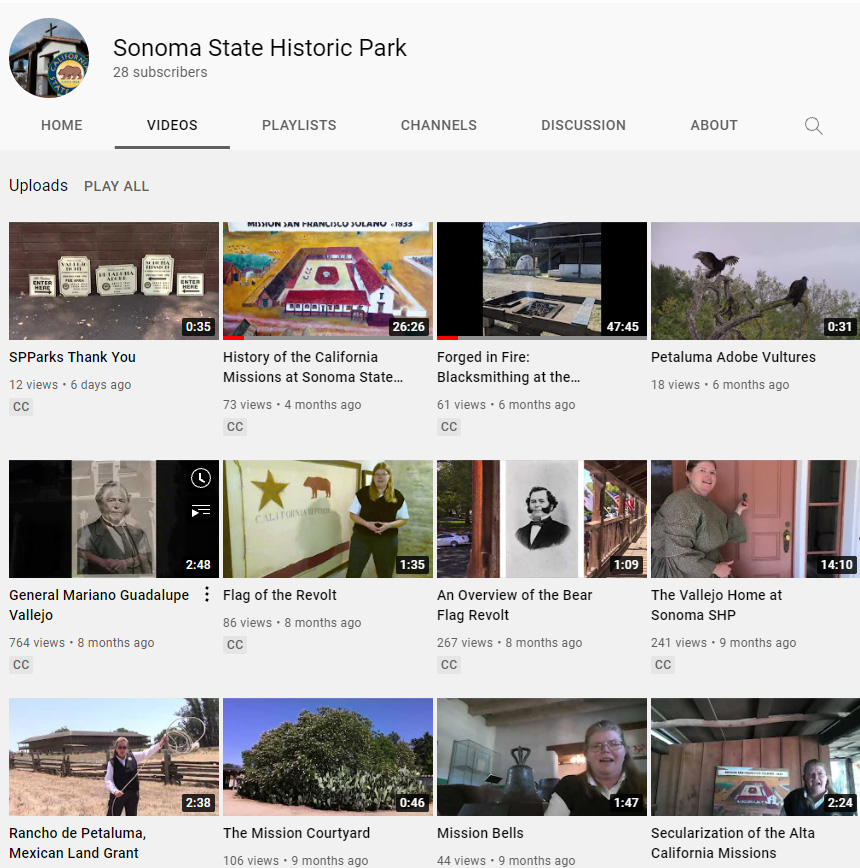Image resolution: width=860 pixels, height=868 pixels.
Task: Open The Mission Courtyard title link
Action: (296, 833)
